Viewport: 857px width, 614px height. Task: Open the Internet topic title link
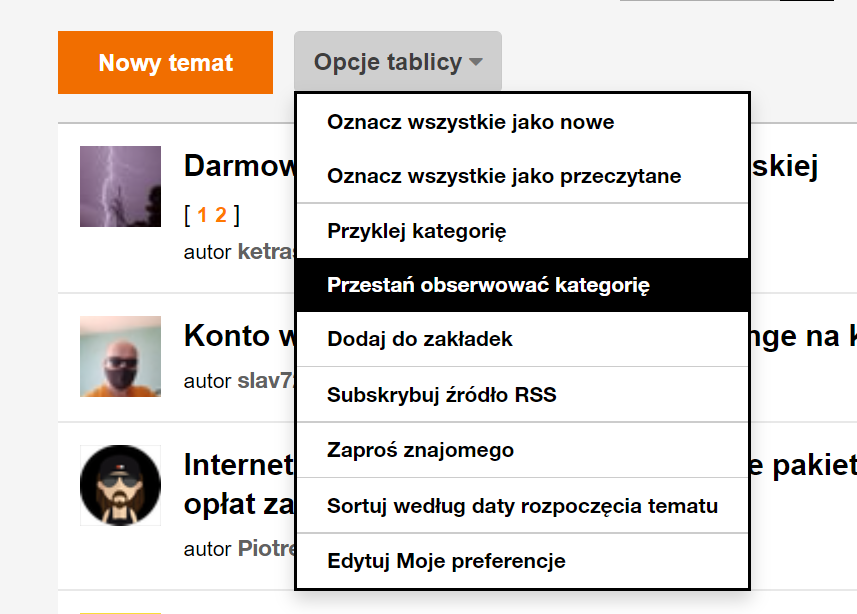pyautogui.click(x=238, y=466)
